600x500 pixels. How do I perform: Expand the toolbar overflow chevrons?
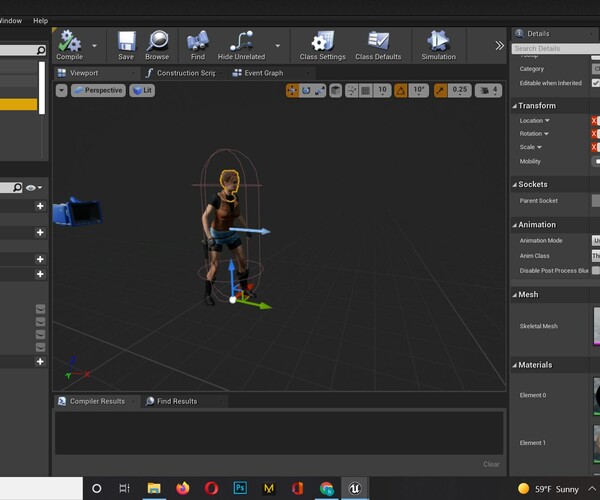(x=499, y=46)
